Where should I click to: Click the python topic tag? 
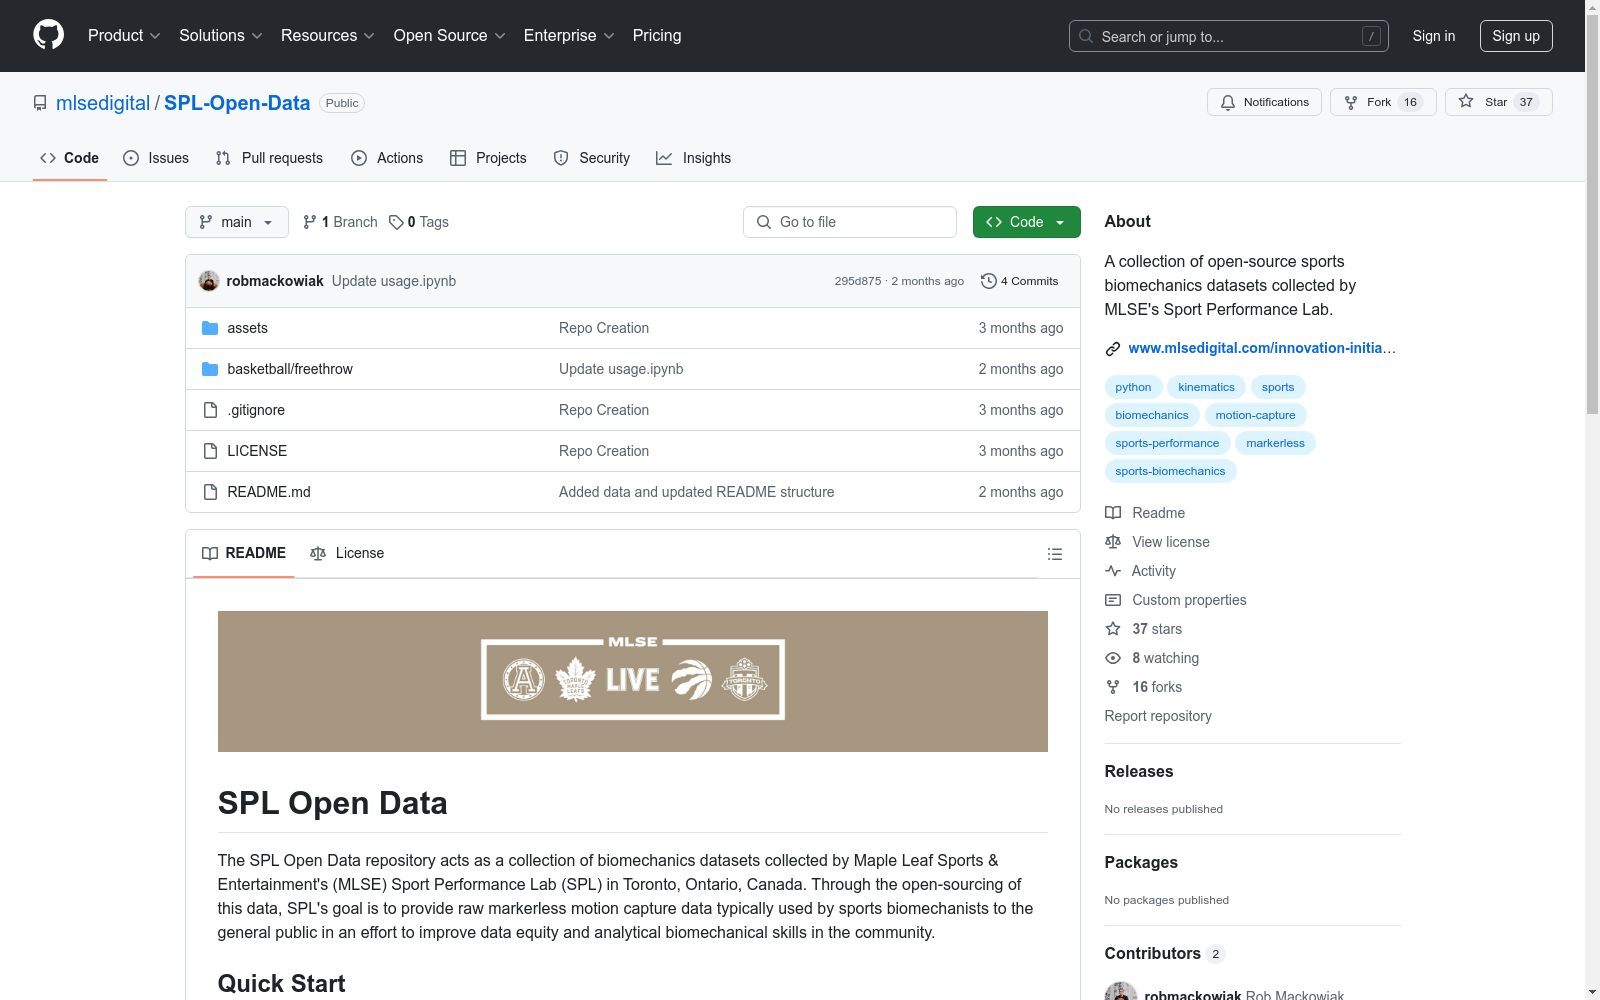[x=1133, y=387]
